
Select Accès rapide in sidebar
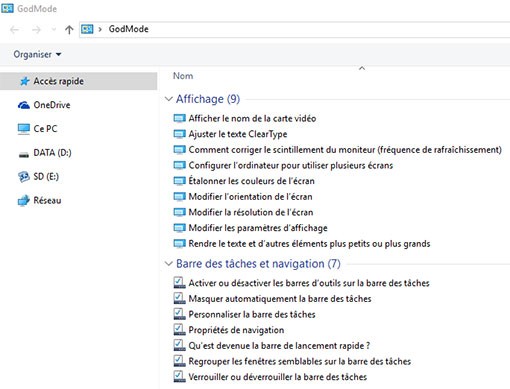coord(78,81)
